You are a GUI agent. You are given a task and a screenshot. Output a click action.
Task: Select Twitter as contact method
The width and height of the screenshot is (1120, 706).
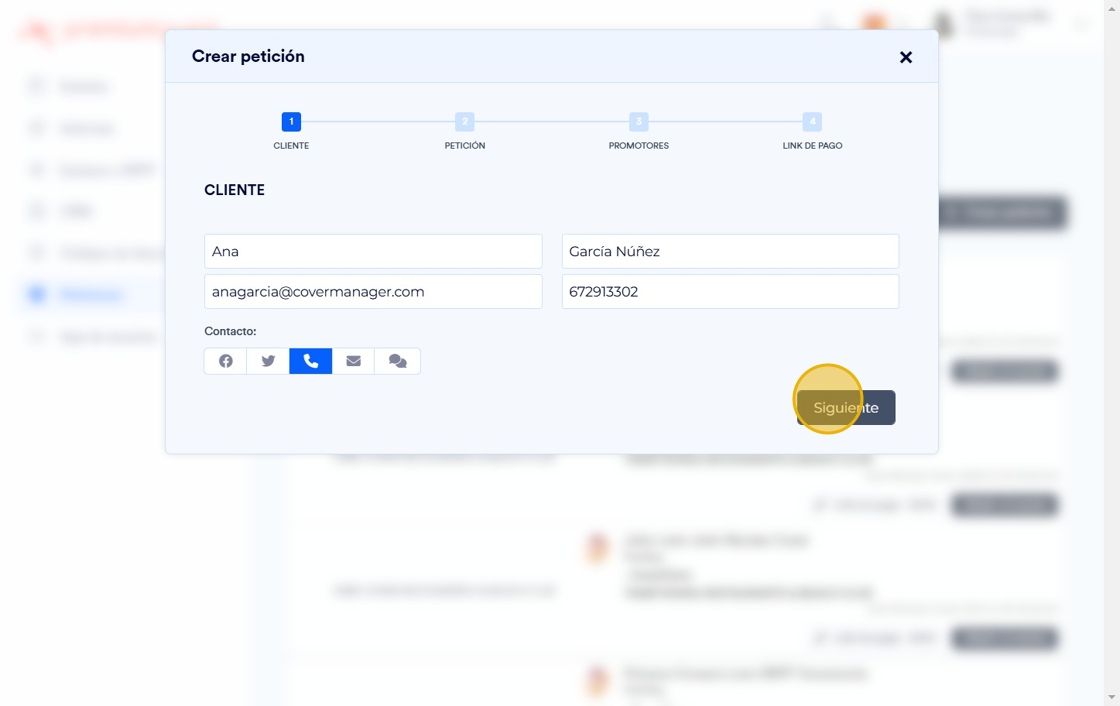tap(268, 361)
